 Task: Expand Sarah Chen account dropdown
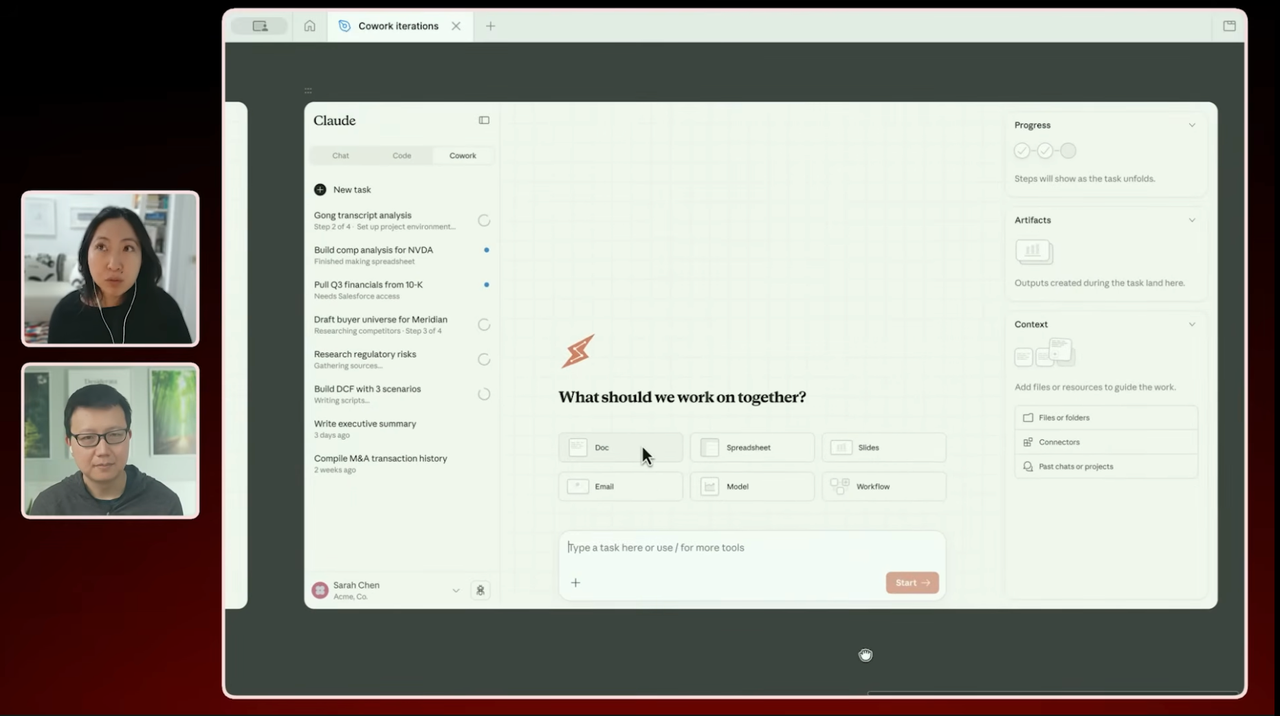[456, 590]
